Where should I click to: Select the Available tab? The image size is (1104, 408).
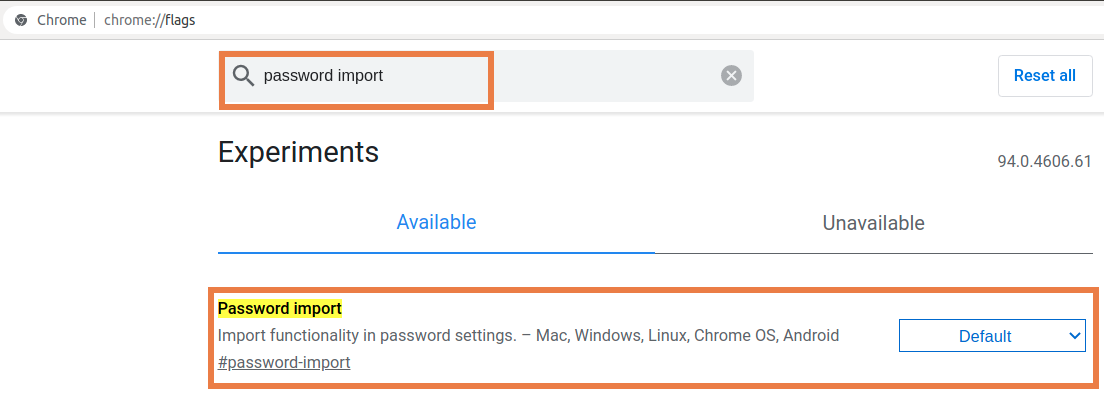coord(437,223)
